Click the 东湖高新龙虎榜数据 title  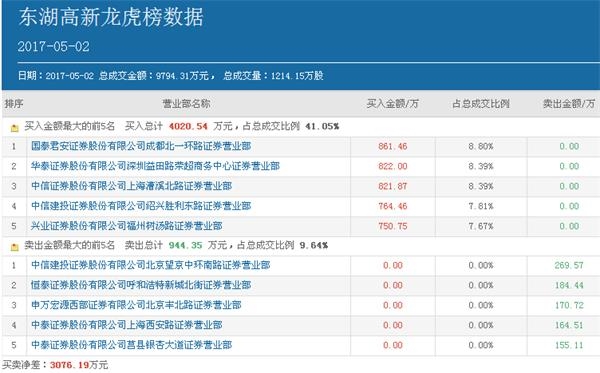point(111,17)
